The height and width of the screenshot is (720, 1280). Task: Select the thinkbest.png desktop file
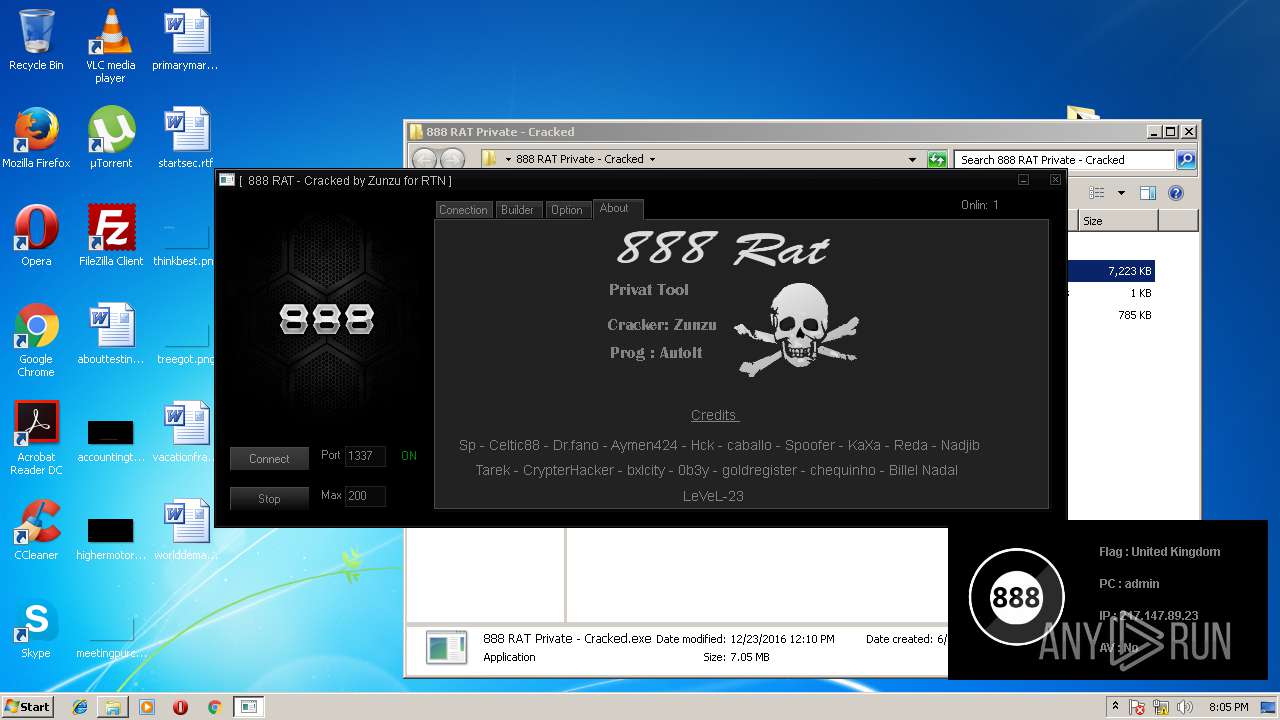click(x=185, y=246)
